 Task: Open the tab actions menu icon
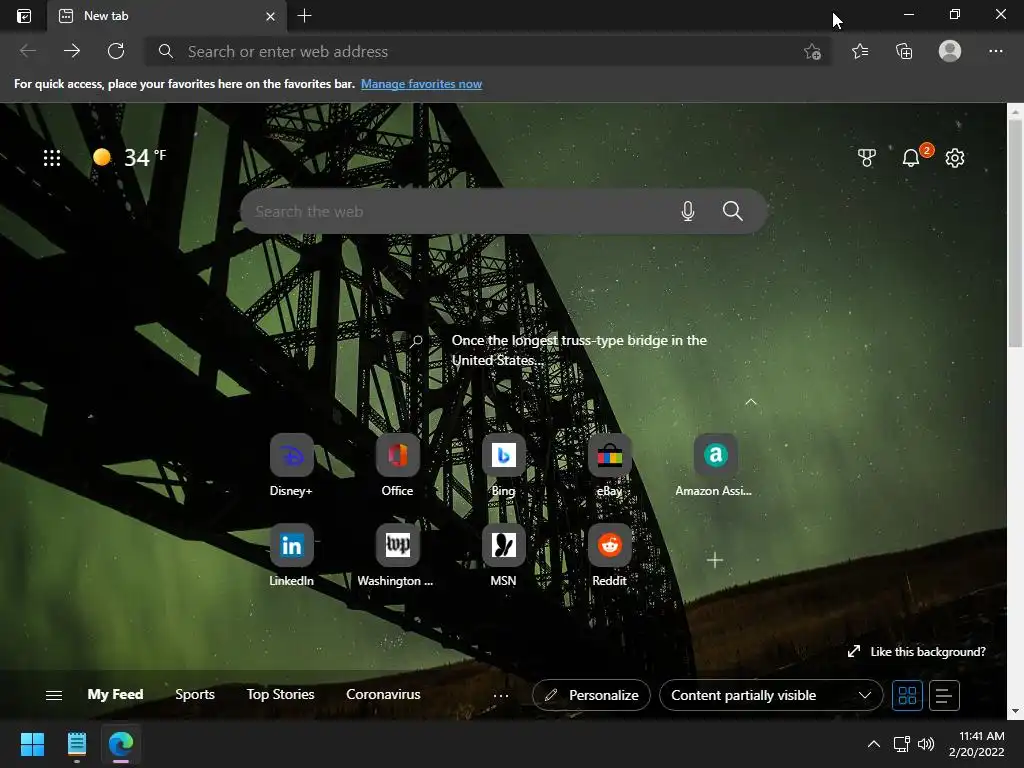point(24,16)
